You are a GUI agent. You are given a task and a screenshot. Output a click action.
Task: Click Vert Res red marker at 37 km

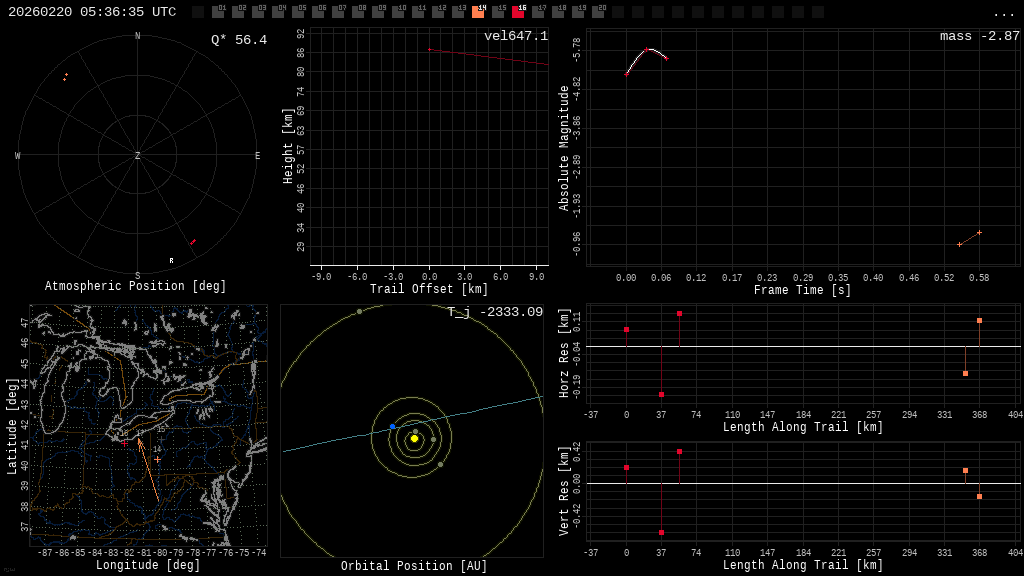tap(662, 533)
